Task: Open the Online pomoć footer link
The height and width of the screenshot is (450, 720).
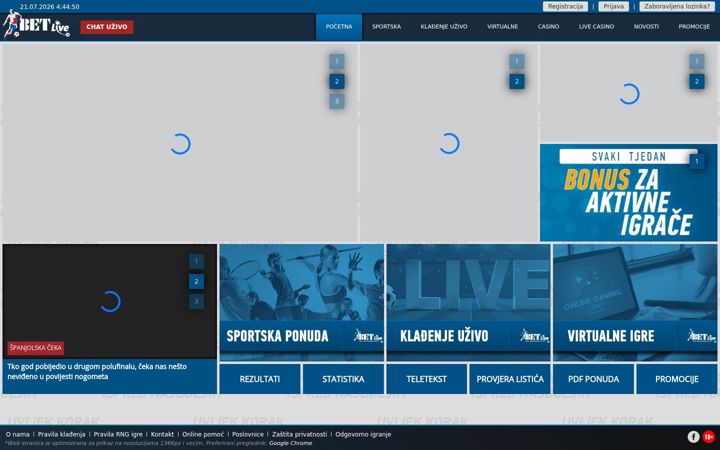Action: tap(203, 434)
